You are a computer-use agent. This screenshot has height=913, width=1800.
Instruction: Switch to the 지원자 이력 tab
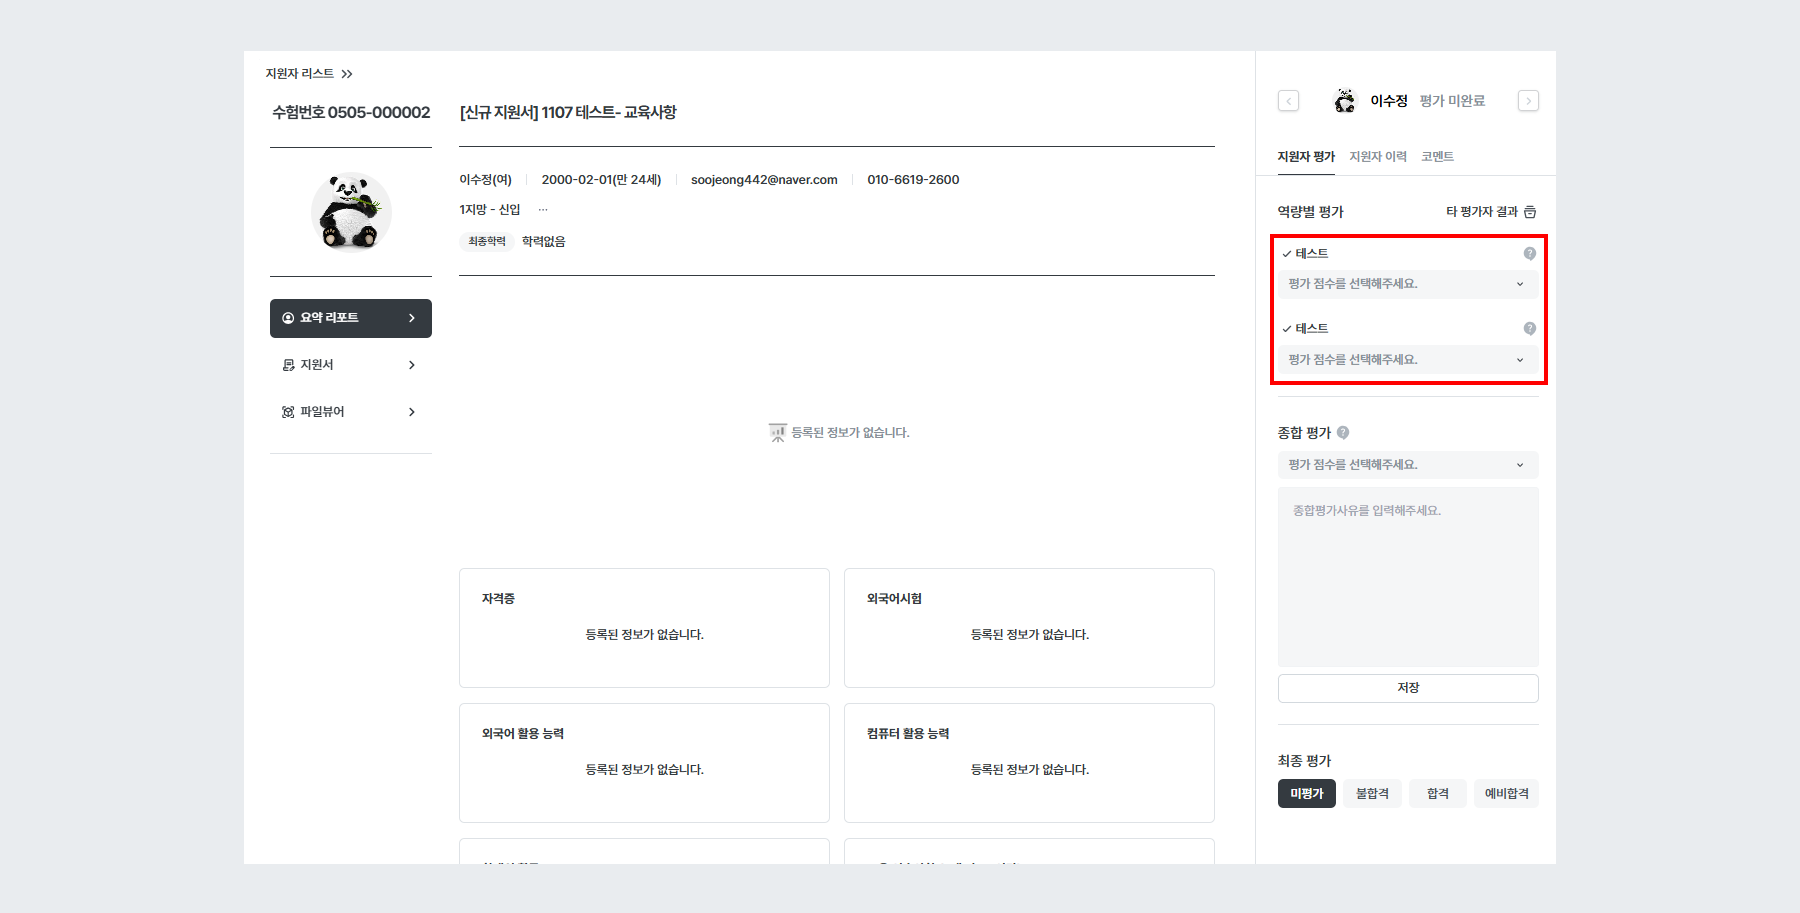point(1378,156)
